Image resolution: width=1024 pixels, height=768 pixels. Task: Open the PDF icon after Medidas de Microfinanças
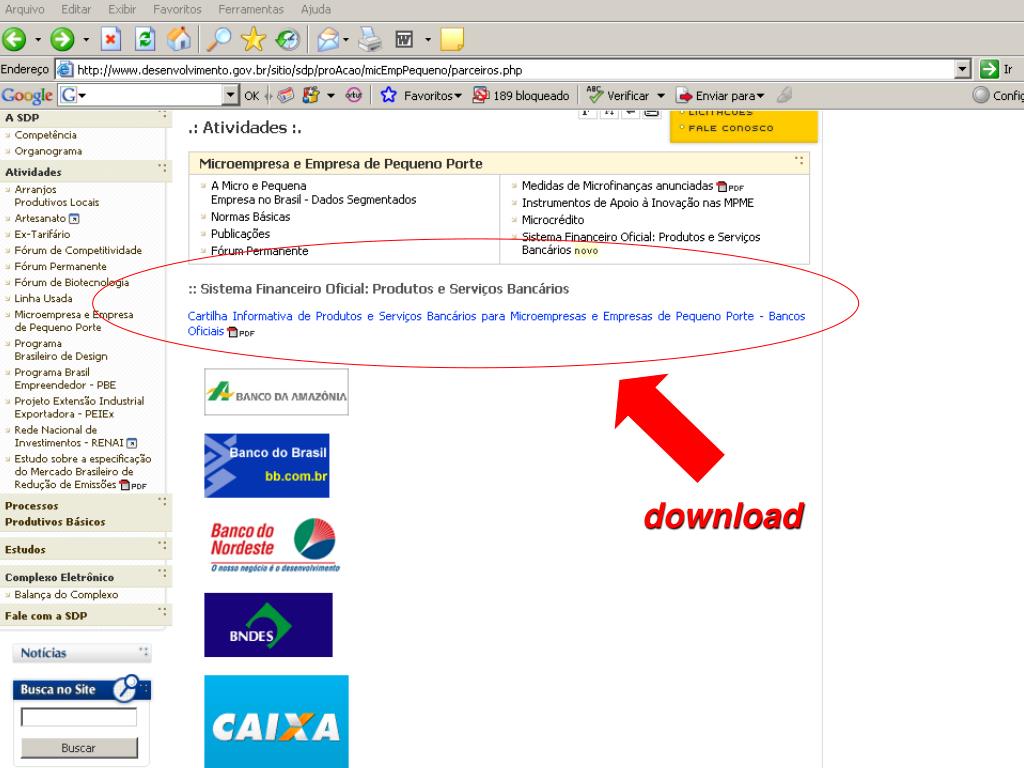pyautogui.click(x=730, y=187)
